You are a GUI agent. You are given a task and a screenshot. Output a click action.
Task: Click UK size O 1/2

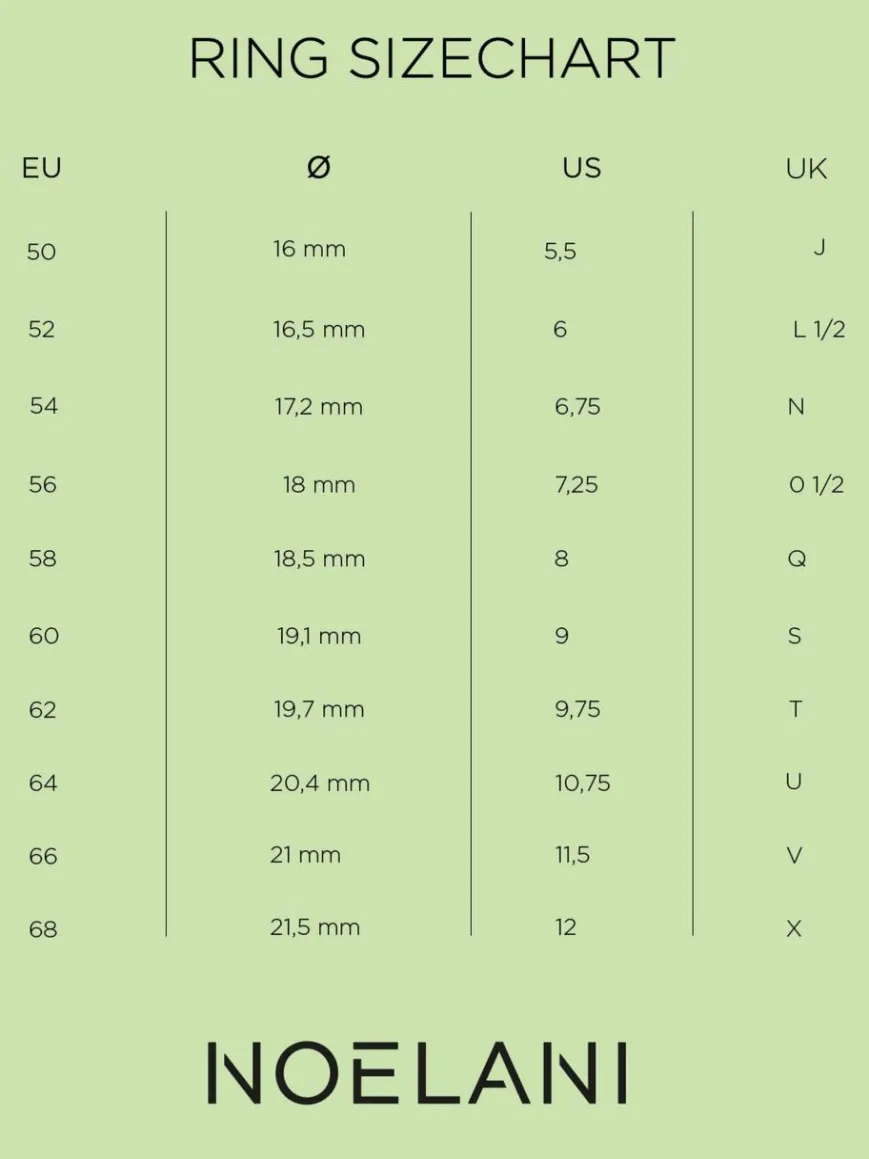(x=816, y=485)
